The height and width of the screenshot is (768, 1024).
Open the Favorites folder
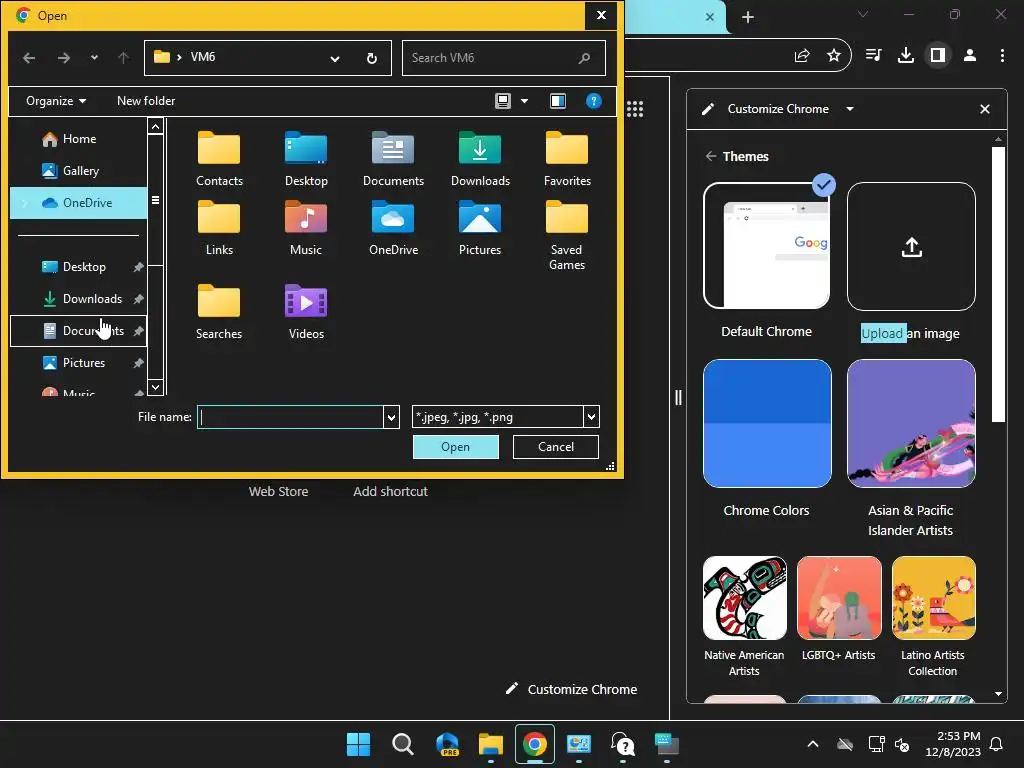(x=567, y=159)
